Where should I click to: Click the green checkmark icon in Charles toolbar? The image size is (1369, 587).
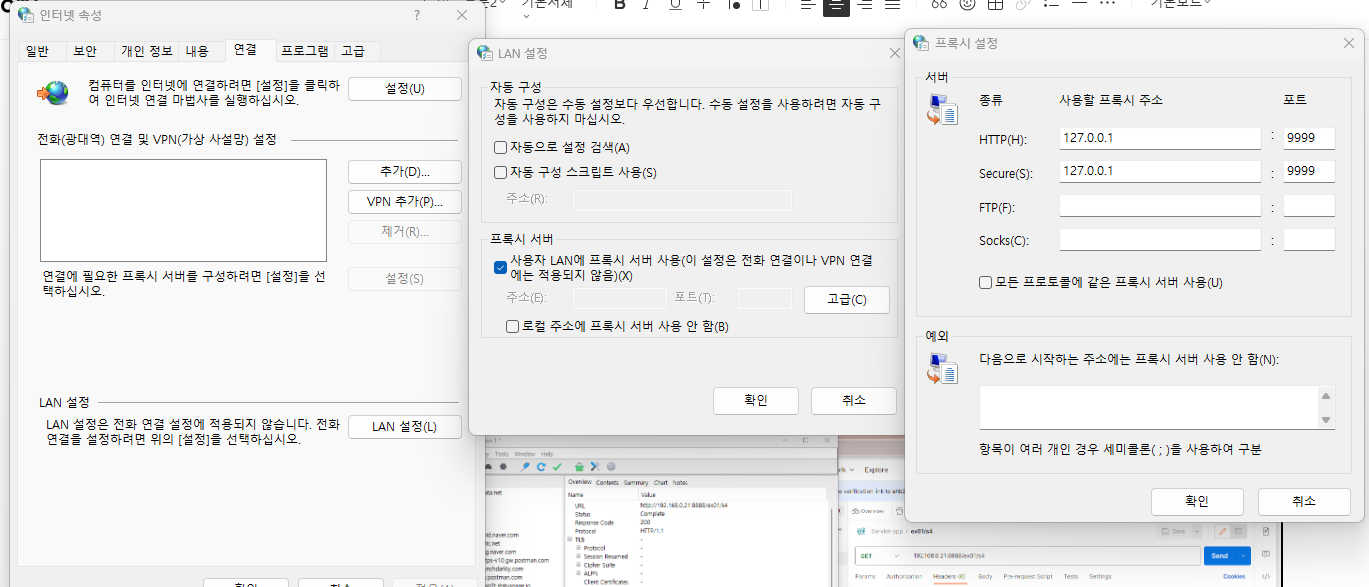click(x=557, y=467)
